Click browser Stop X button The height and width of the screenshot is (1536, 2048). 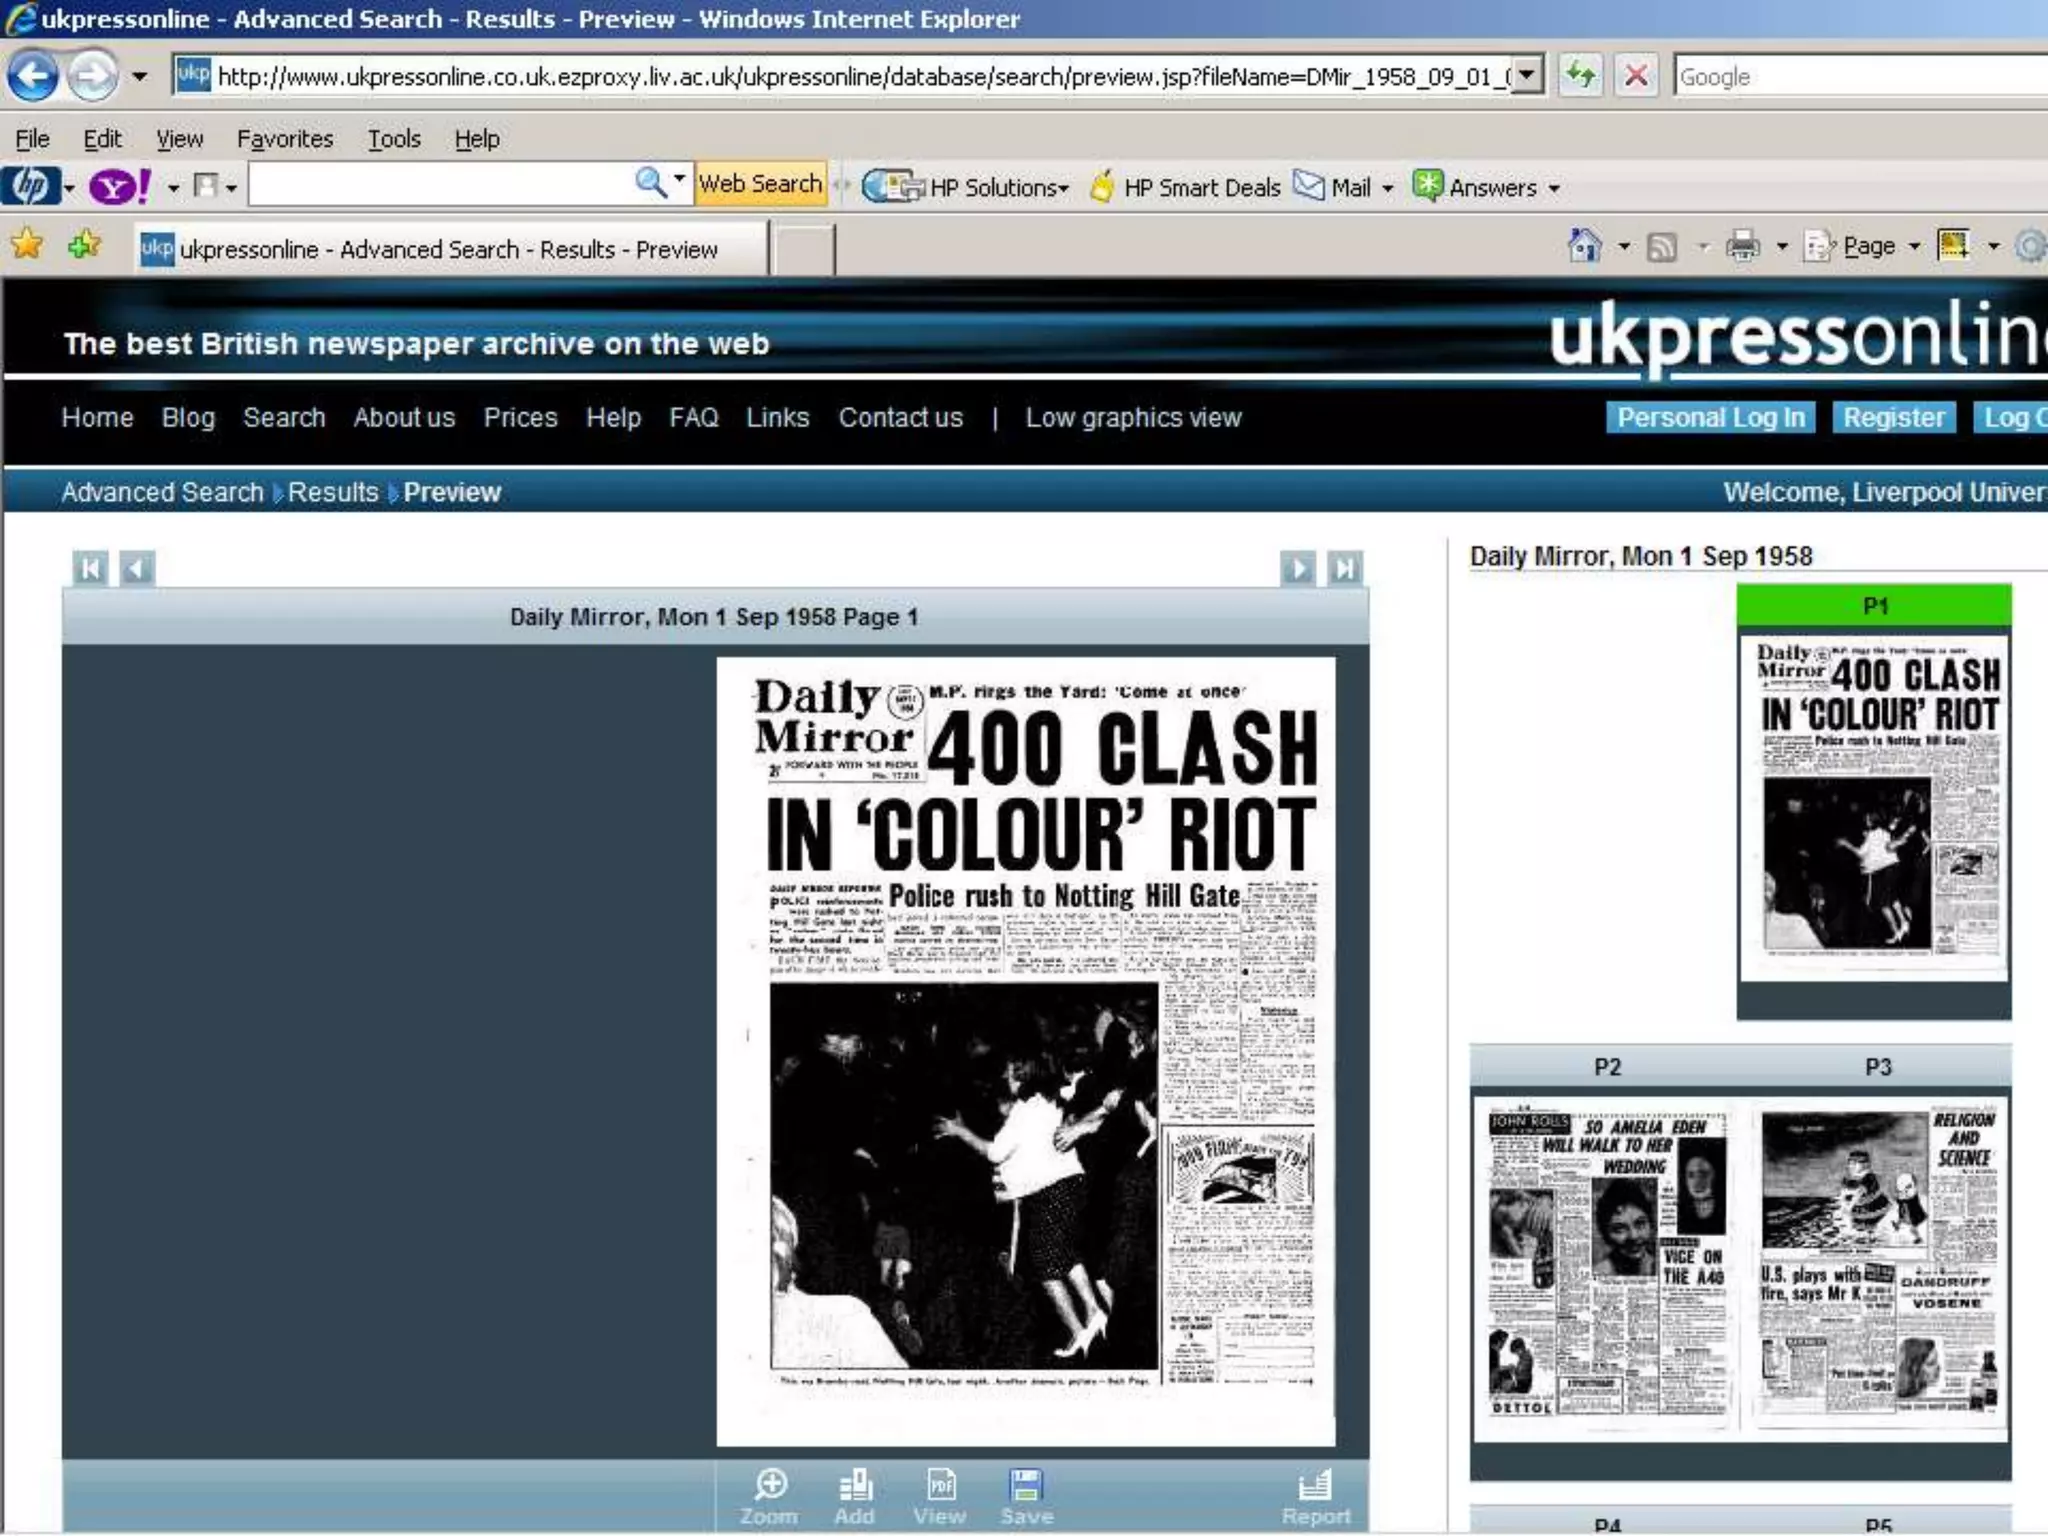(x=1636, y=76)
